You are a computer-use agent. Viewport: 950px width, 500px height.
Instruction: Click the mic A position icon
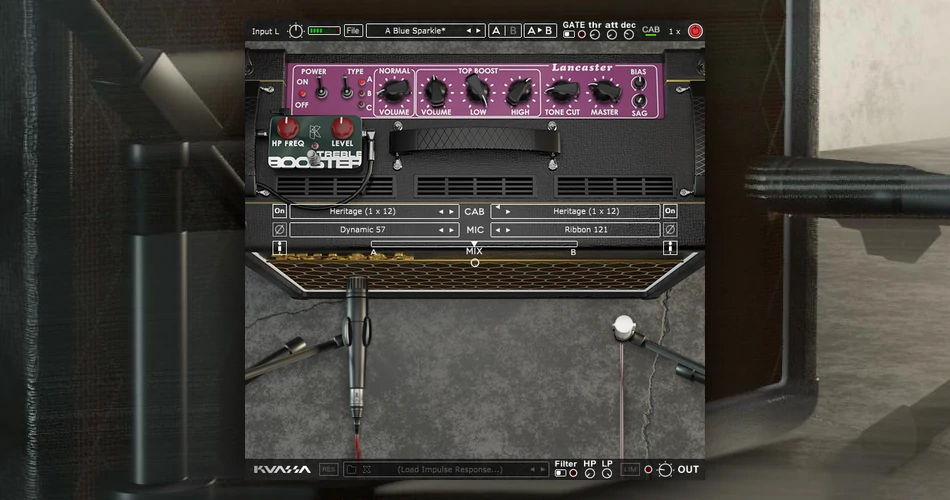279,247
